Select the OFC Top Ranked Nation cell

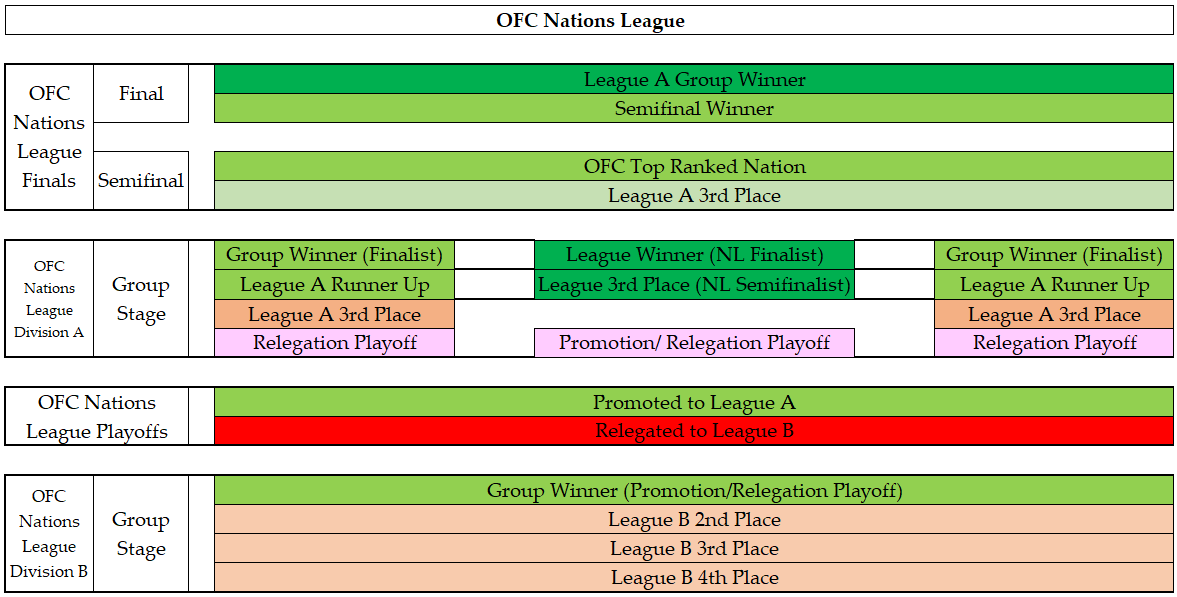coord(694,167)
